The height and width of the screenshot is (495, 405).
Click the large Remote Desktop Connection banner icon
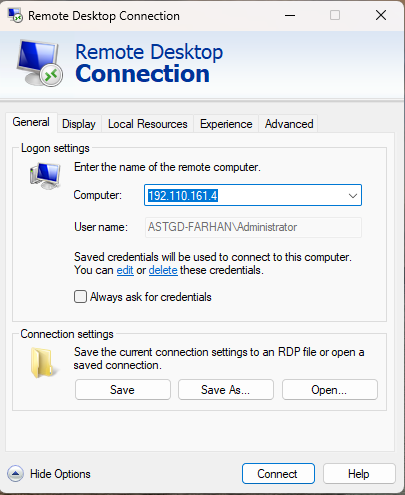coord(40,63)
